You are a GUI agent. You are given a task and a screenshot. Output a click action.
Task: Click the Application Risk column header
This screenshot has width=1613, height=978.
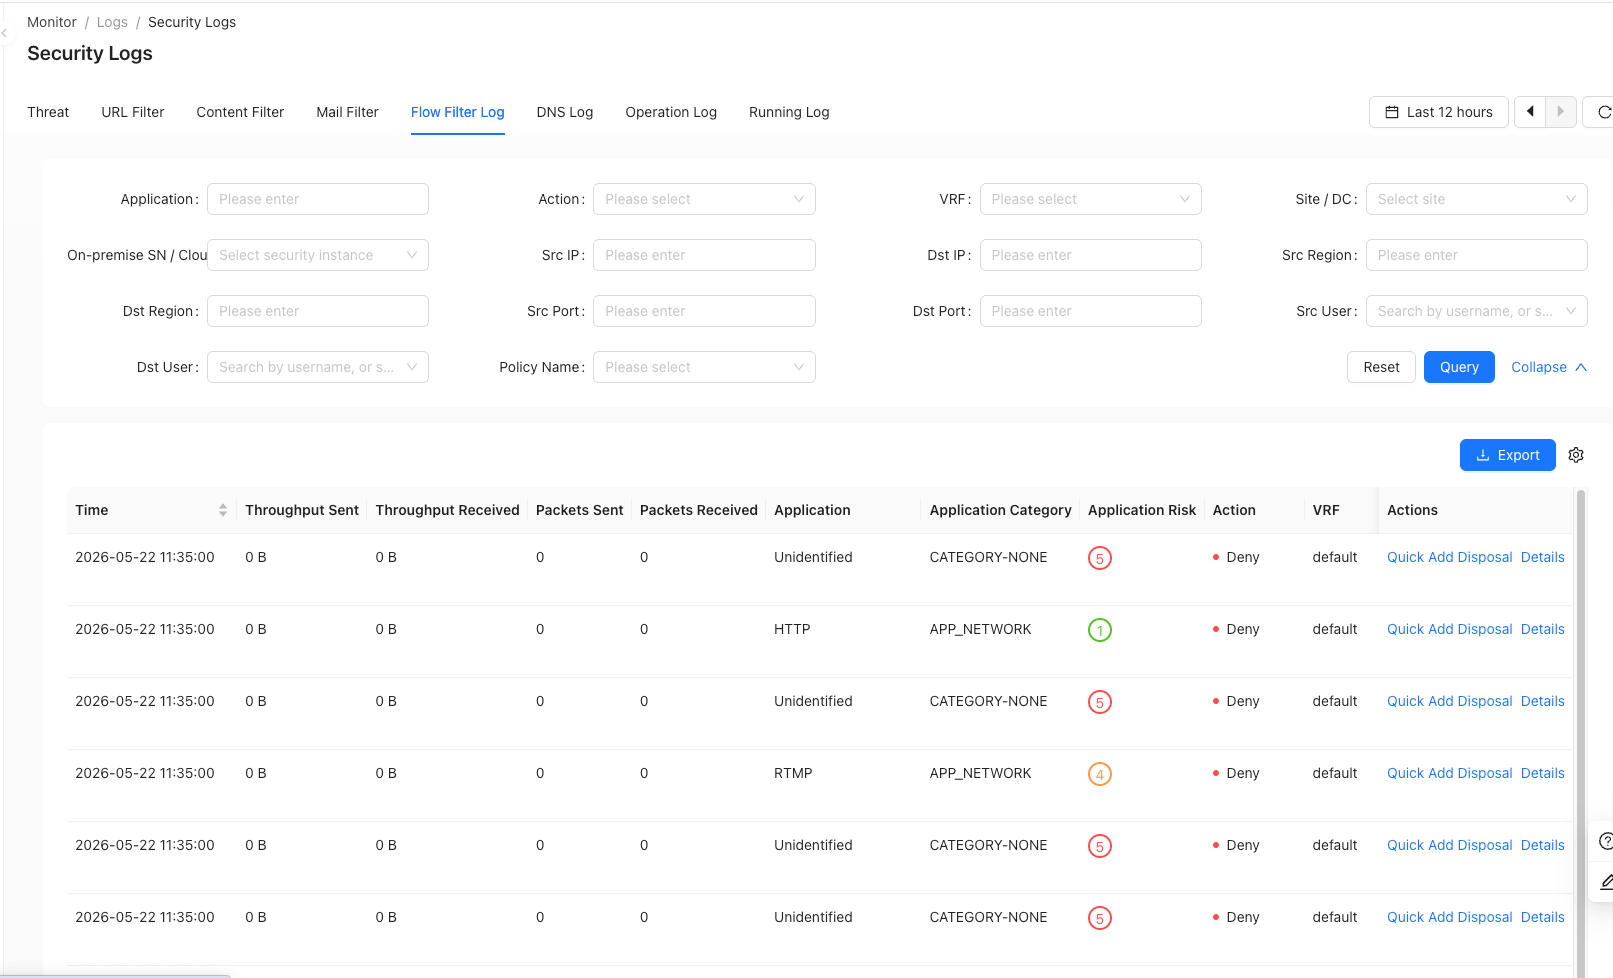coord(1142,510)
